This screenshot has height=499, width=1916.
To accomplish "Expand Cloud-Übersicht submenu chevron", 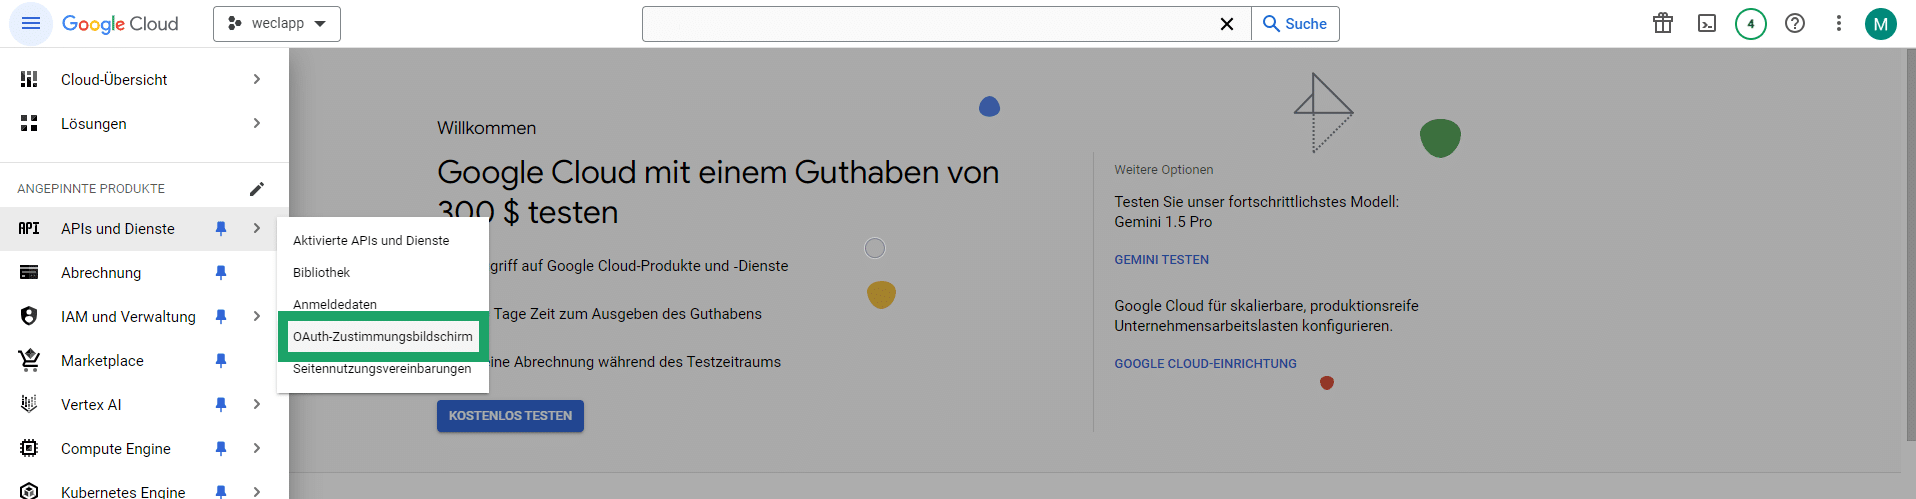I will [x=257, y=79].
